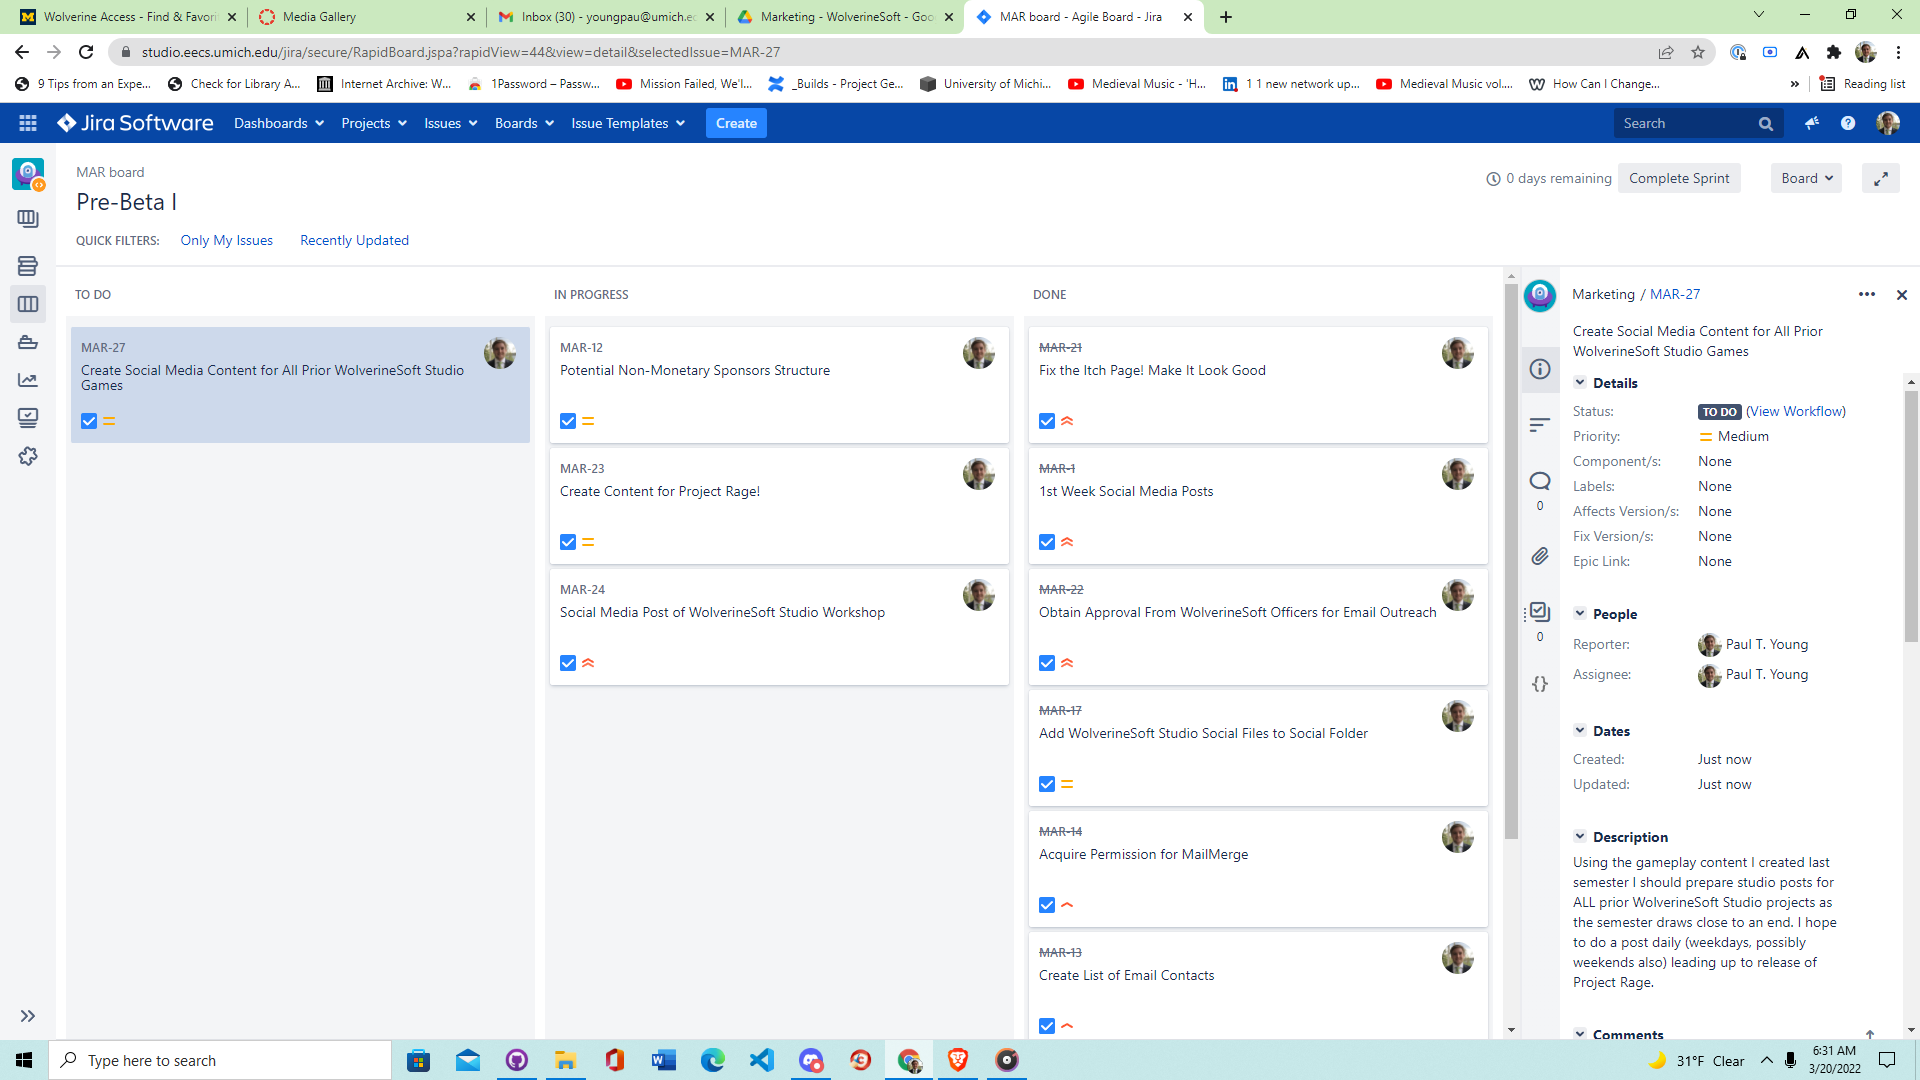Jump to the Description icon in the issue panel
This screenshot has height=1080, width=1920.
click(x=1540, y=425)
